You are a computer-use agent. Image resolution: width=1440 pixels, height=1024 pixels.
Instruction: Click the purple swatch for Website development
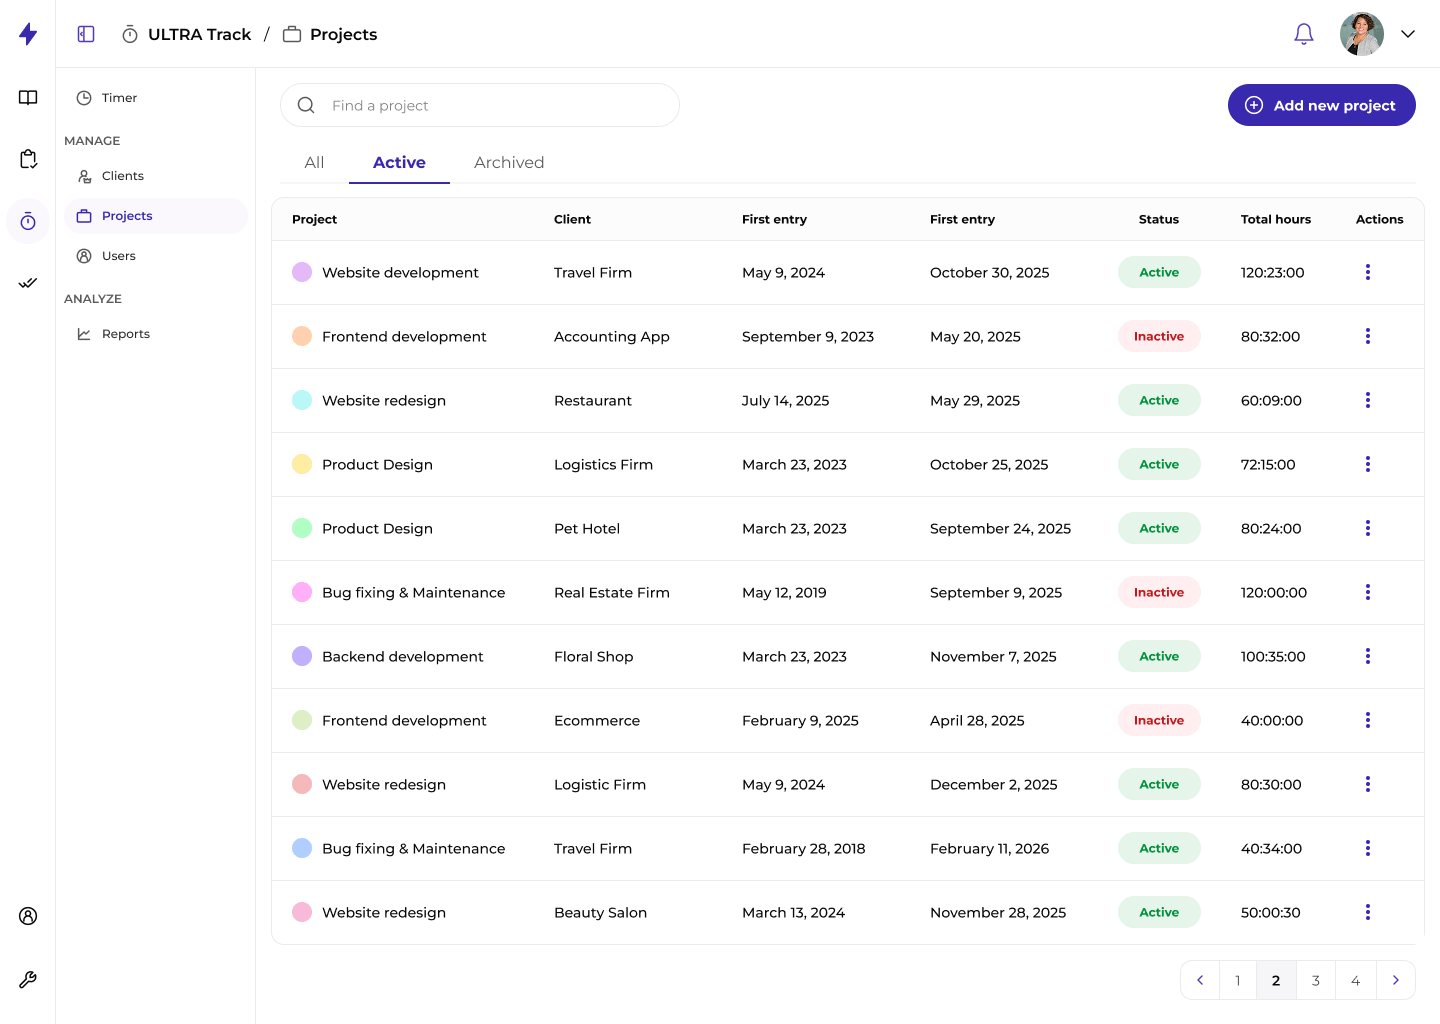(x=302, y=272)
